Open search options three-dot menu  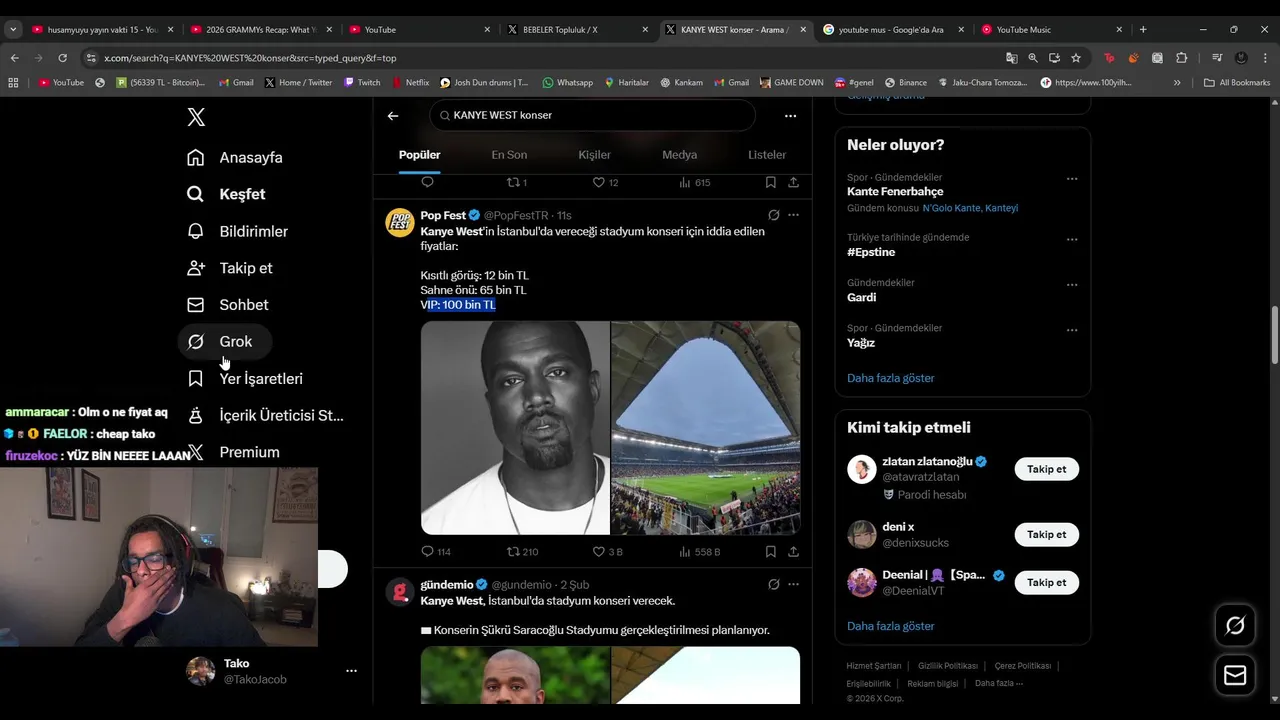[790, 115]
